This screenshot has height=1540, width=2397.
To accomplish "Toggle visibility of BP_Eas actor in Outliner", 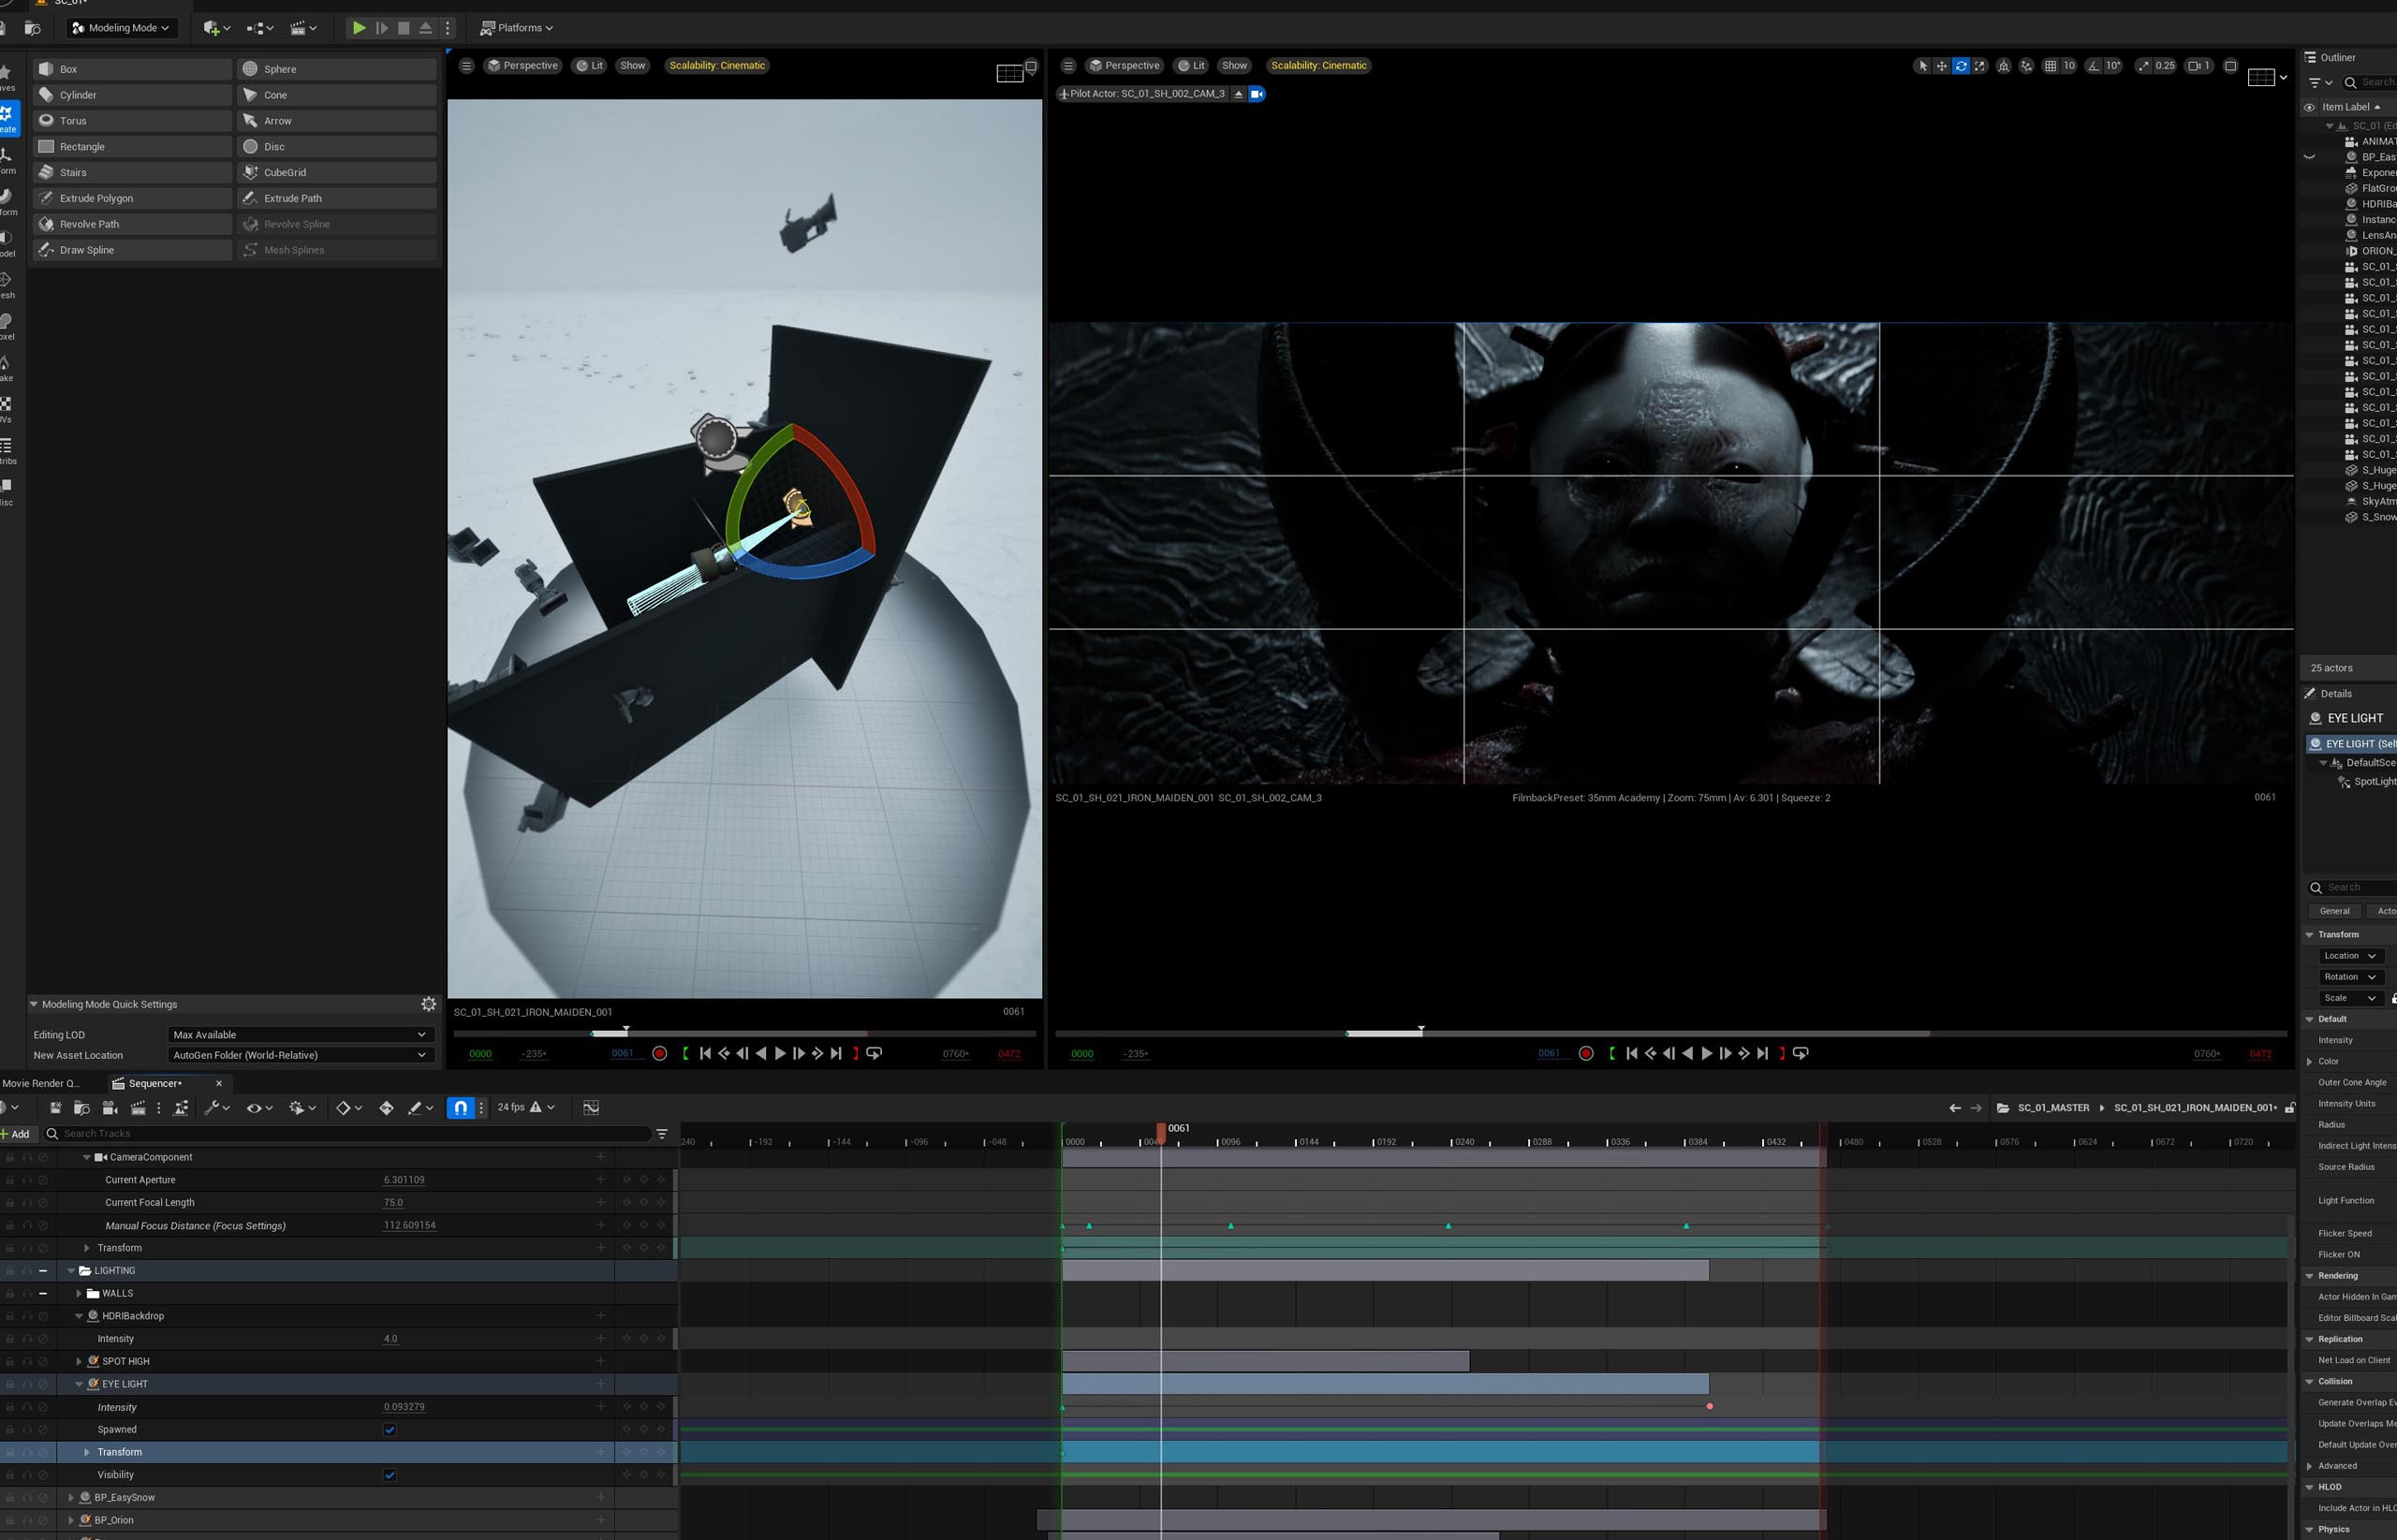I will coord(2309,157).
